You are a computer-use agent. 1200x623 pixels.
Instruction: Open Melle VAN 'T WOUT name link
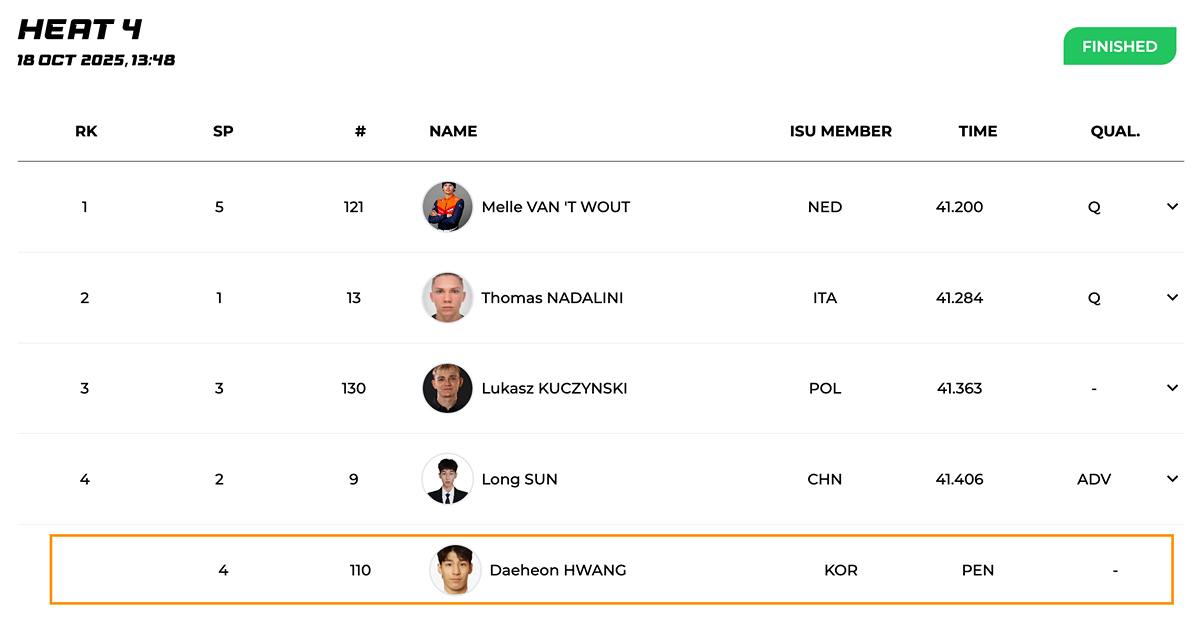coord(556,207)
